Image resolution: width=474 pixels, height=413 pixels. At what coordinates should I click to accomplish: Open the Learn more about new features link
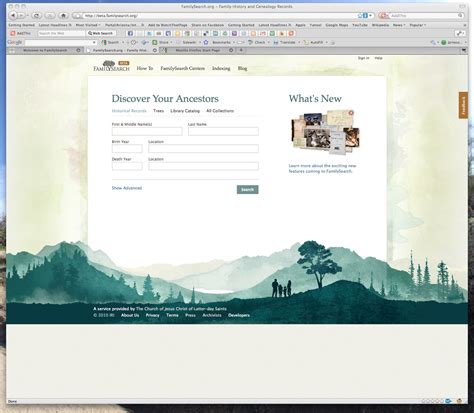pyautogui.click(x=322, y=168)
